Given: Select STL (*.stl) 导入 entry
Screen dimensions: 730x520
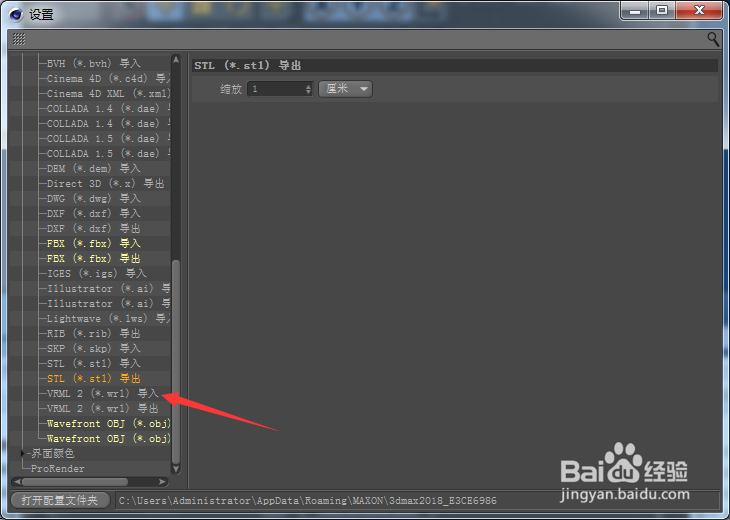Looking at the screenshot, I should pos(93,363).
